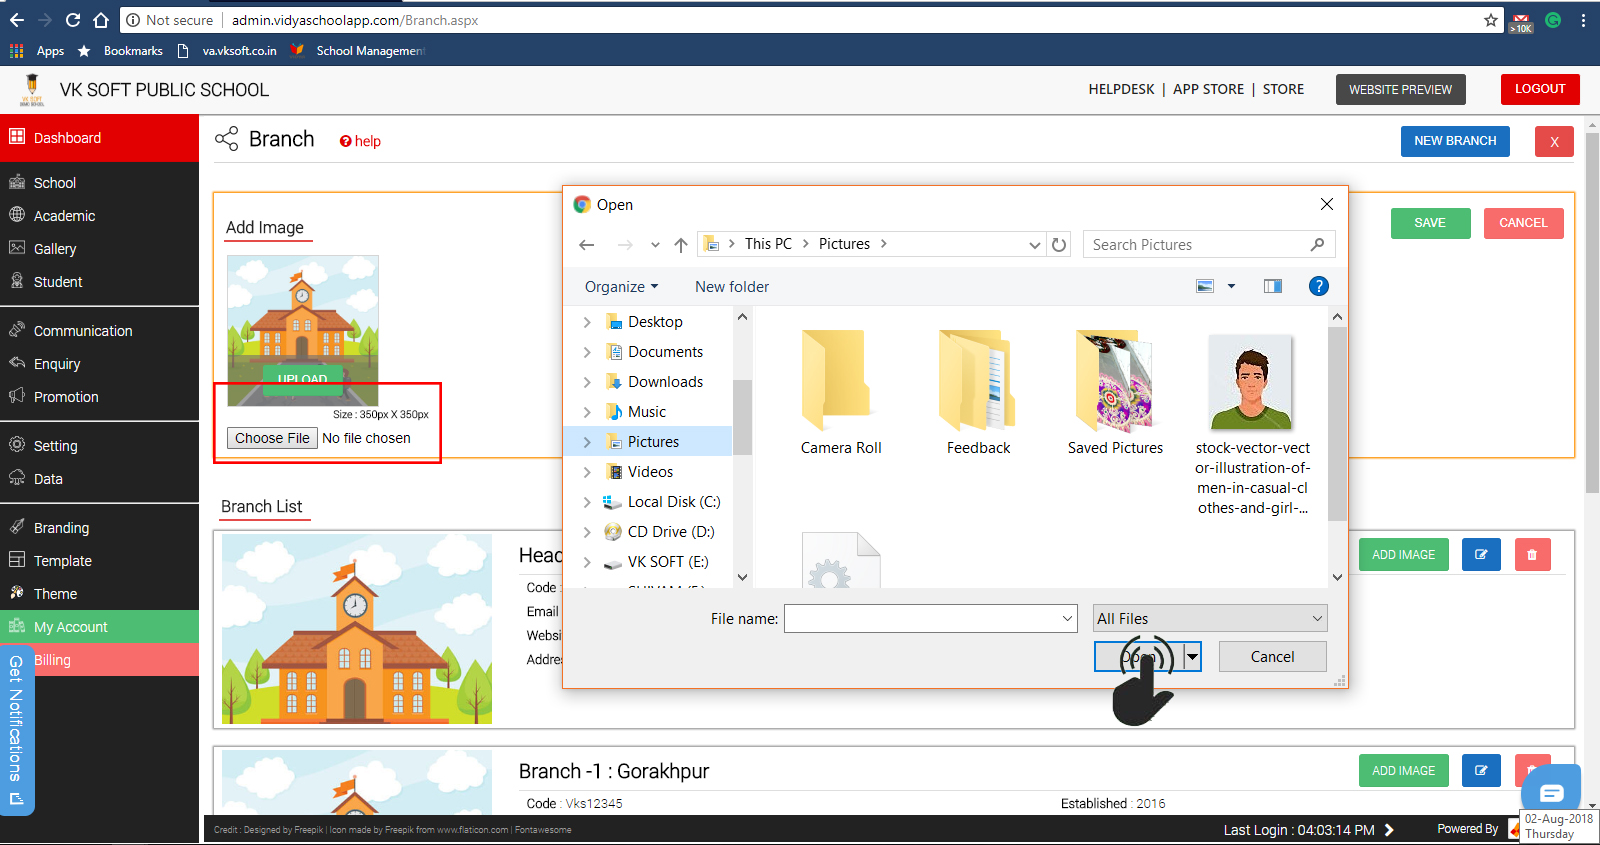Go up one folder level in dialog
Image resolution: width=1600 pixels, height=845 pixels.
click(x=681, y=245)
